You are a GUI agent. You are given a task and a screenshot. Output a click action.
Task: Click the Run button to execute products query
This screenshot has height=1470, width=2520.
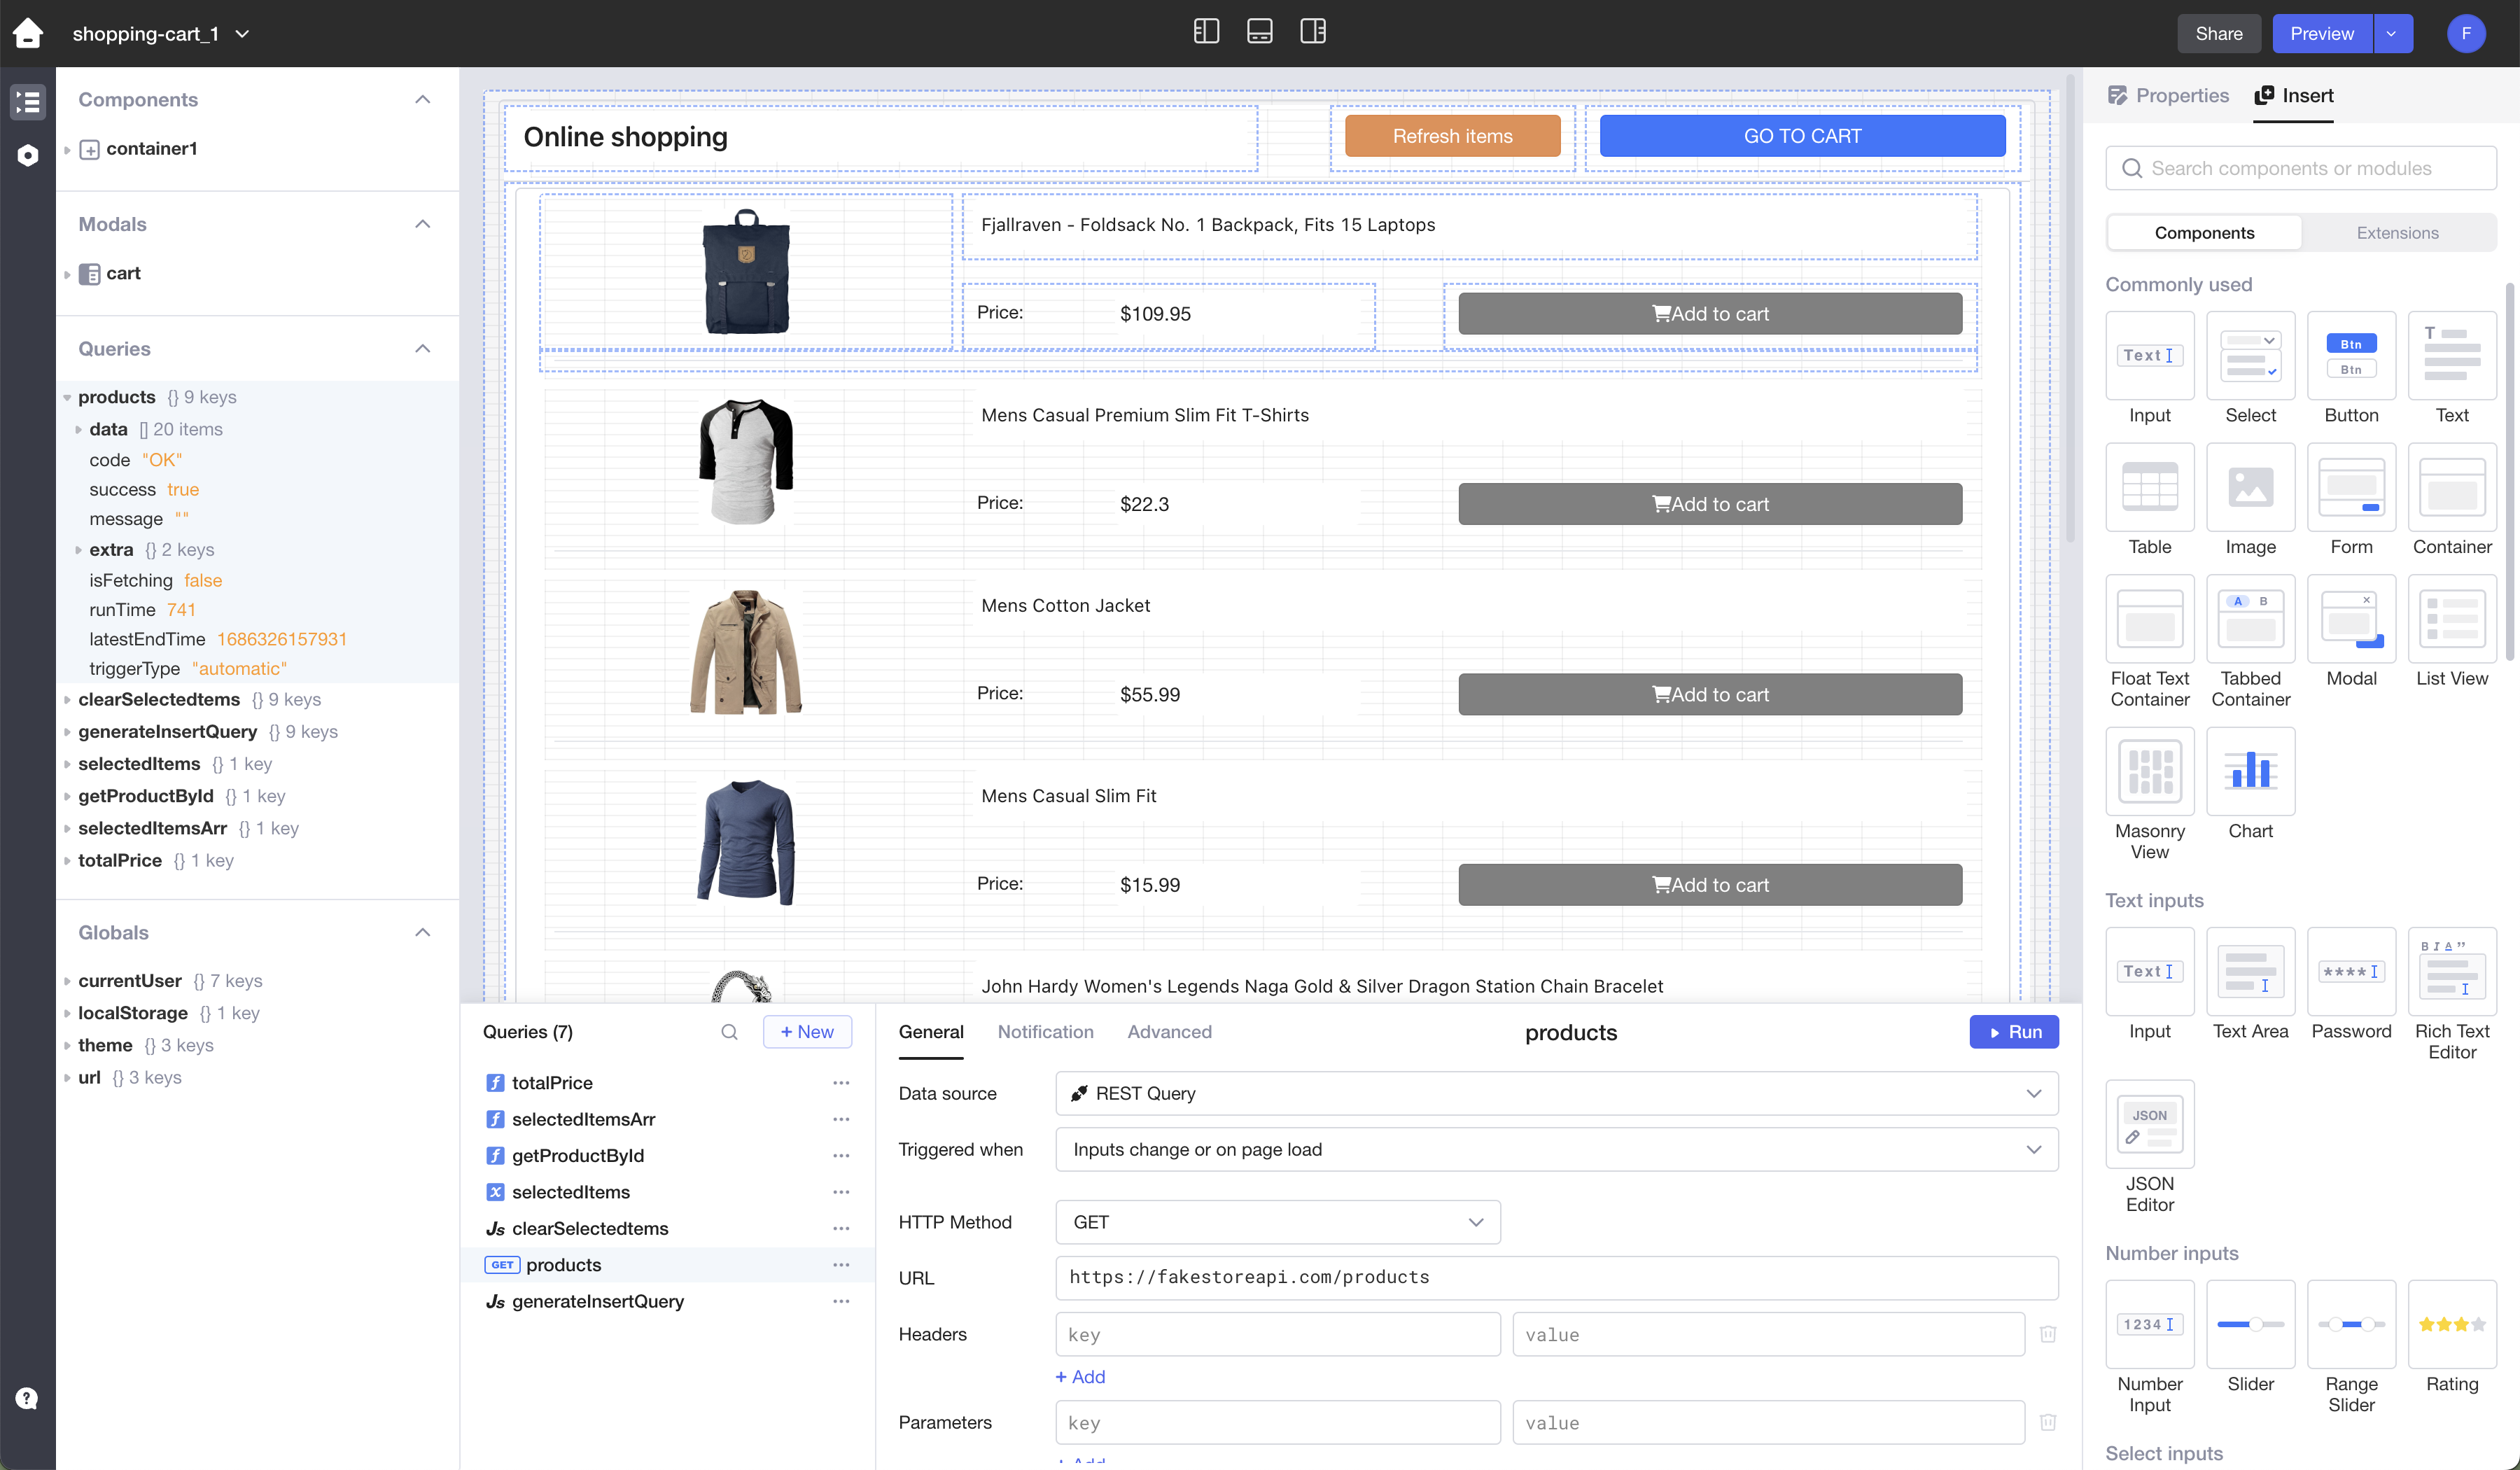pyautogui.click(x=2012, y=1030)
